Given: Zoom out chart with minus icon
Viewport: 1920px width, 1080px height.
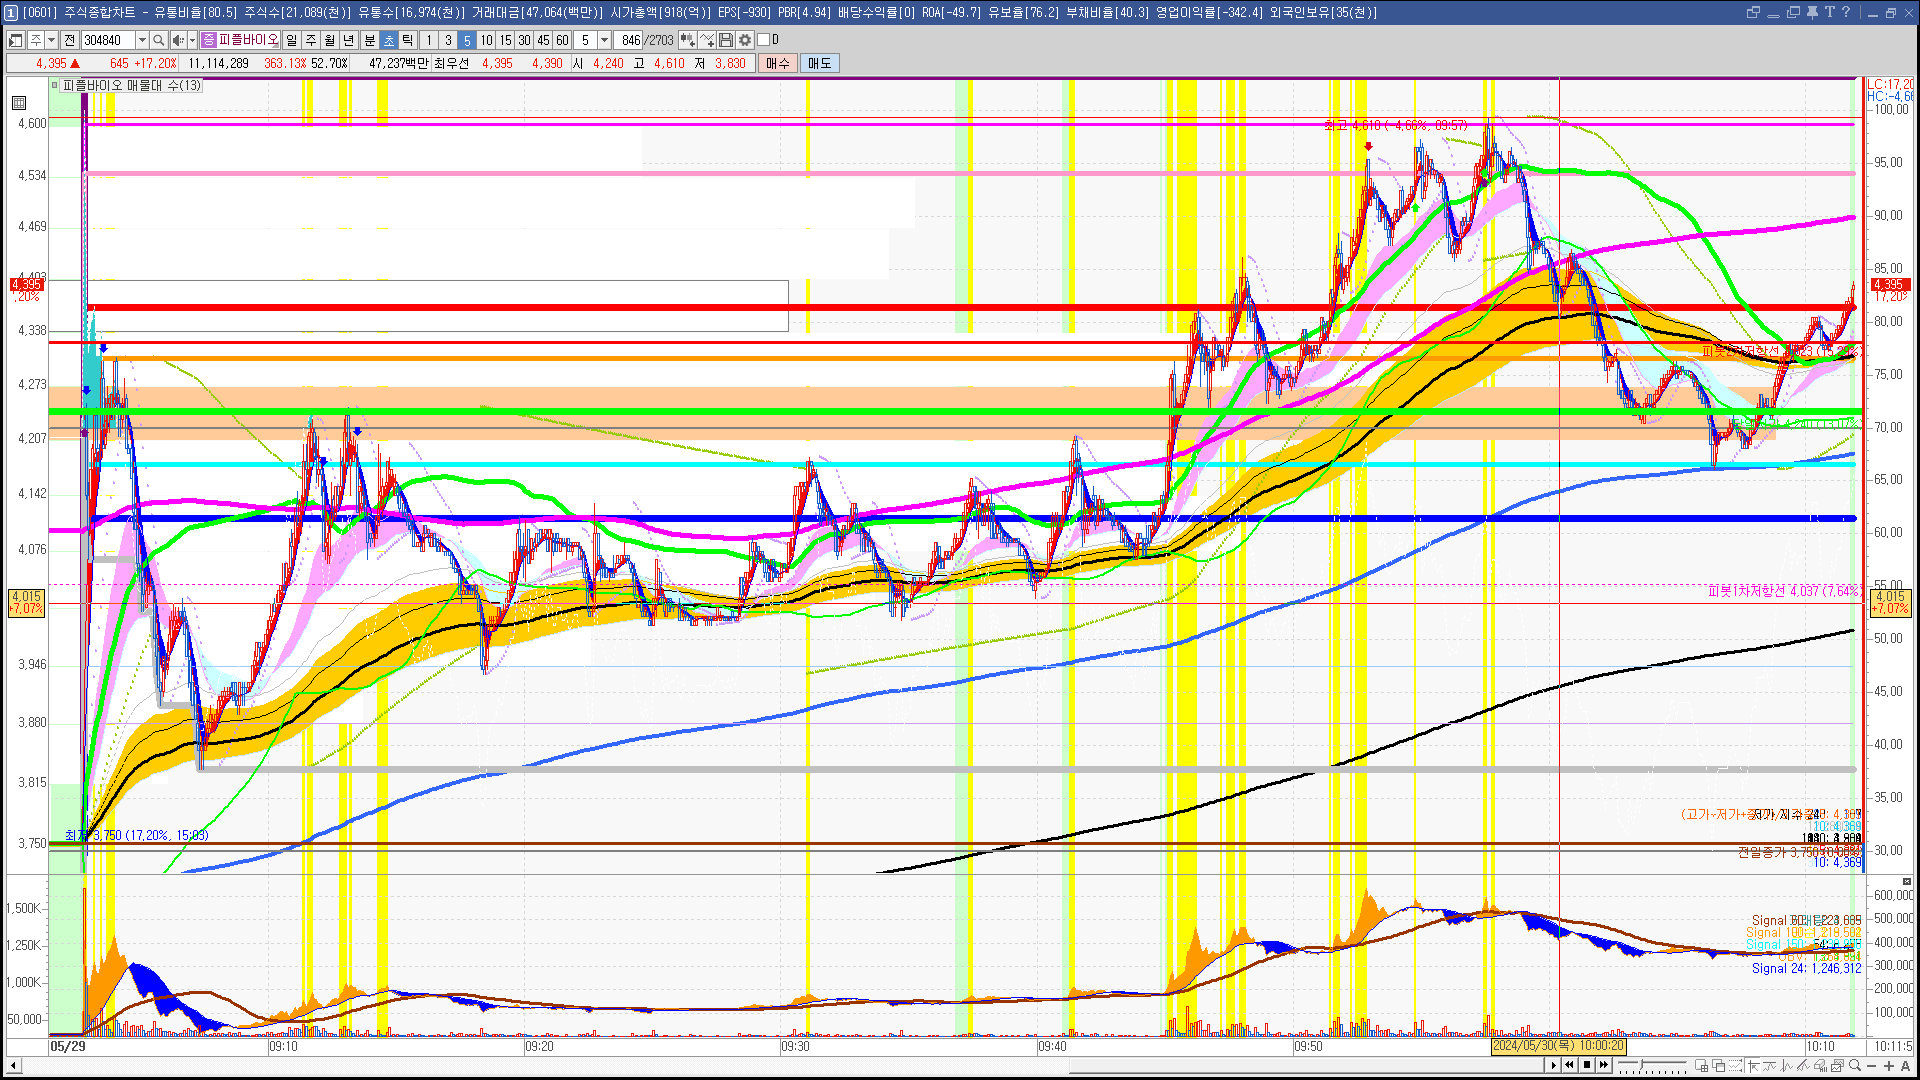Looking at the screenshot, I should click(x=1871, y=1065).
